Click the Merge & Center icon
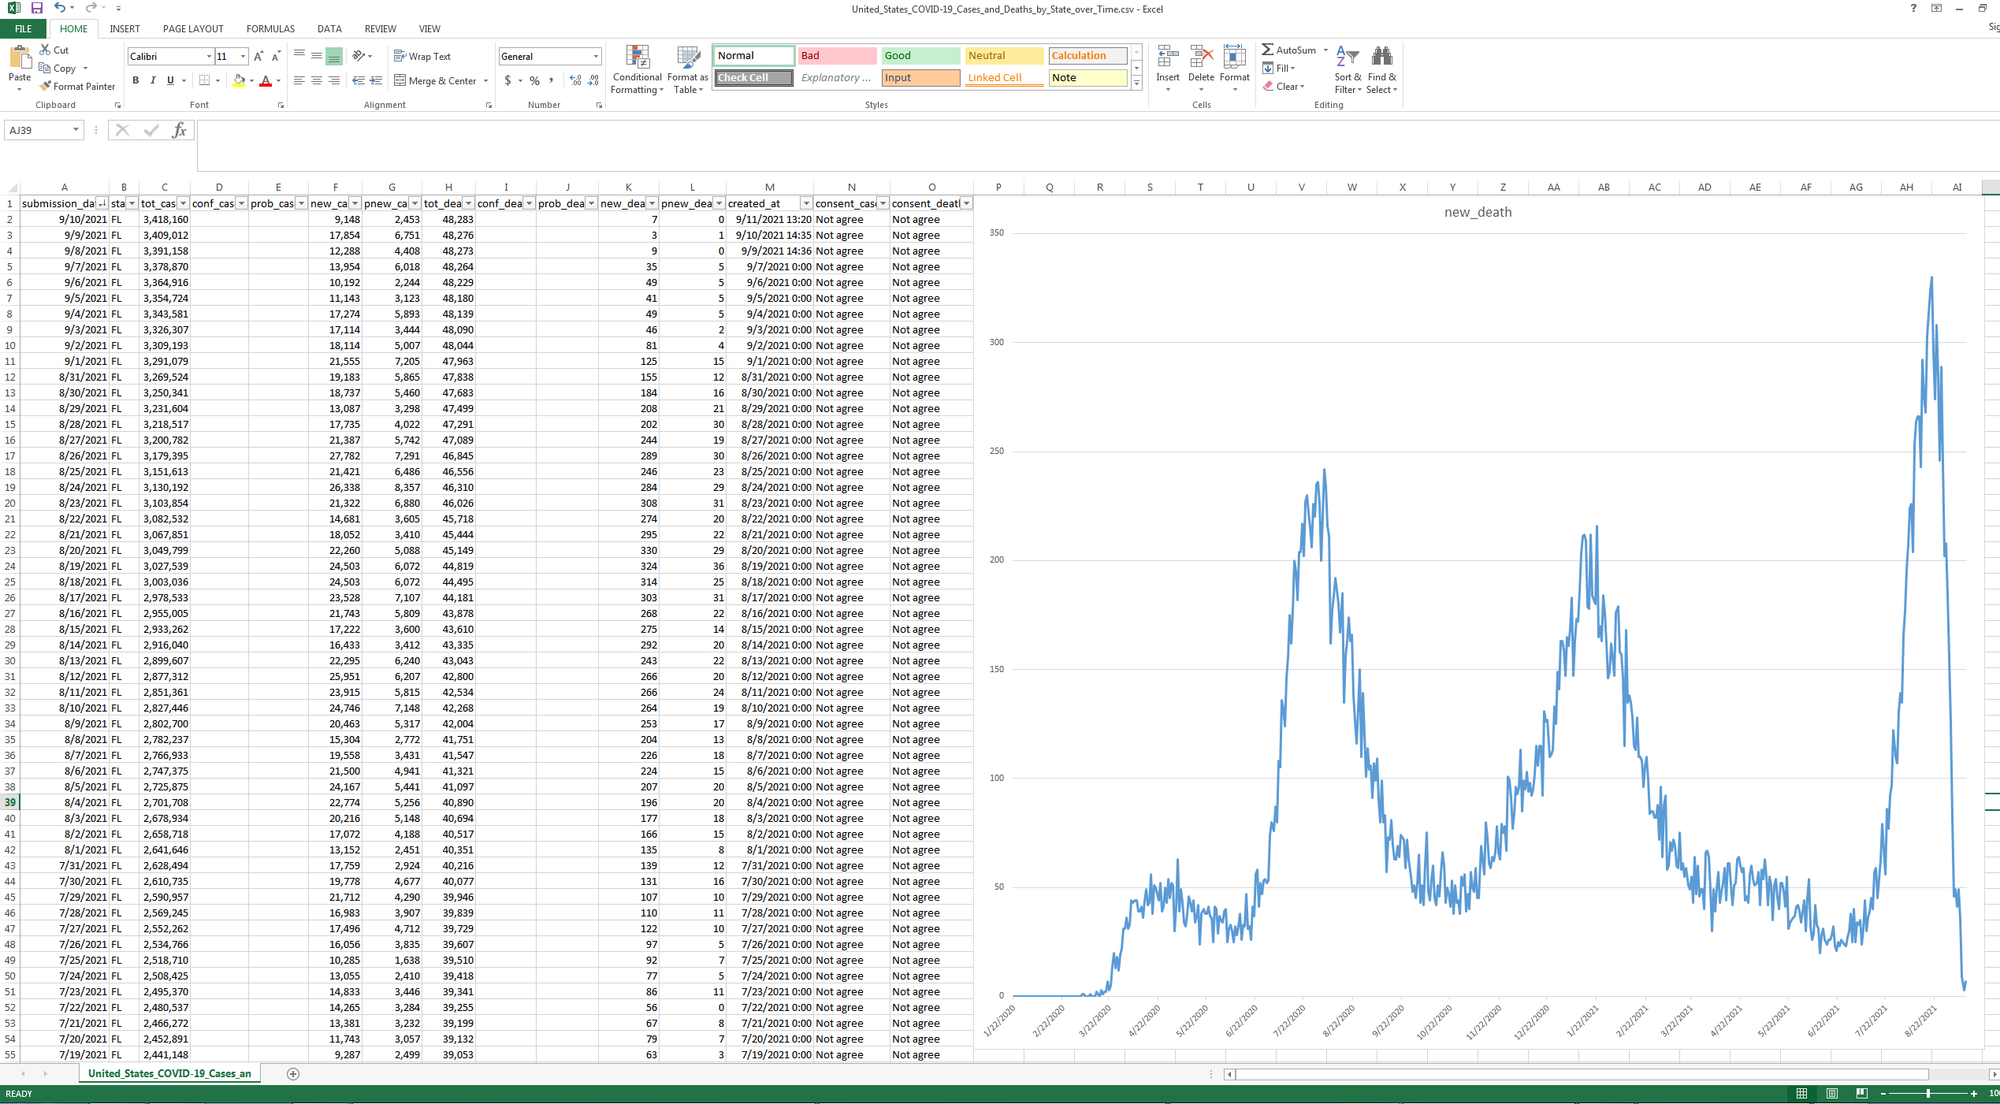 pos(400,81)
